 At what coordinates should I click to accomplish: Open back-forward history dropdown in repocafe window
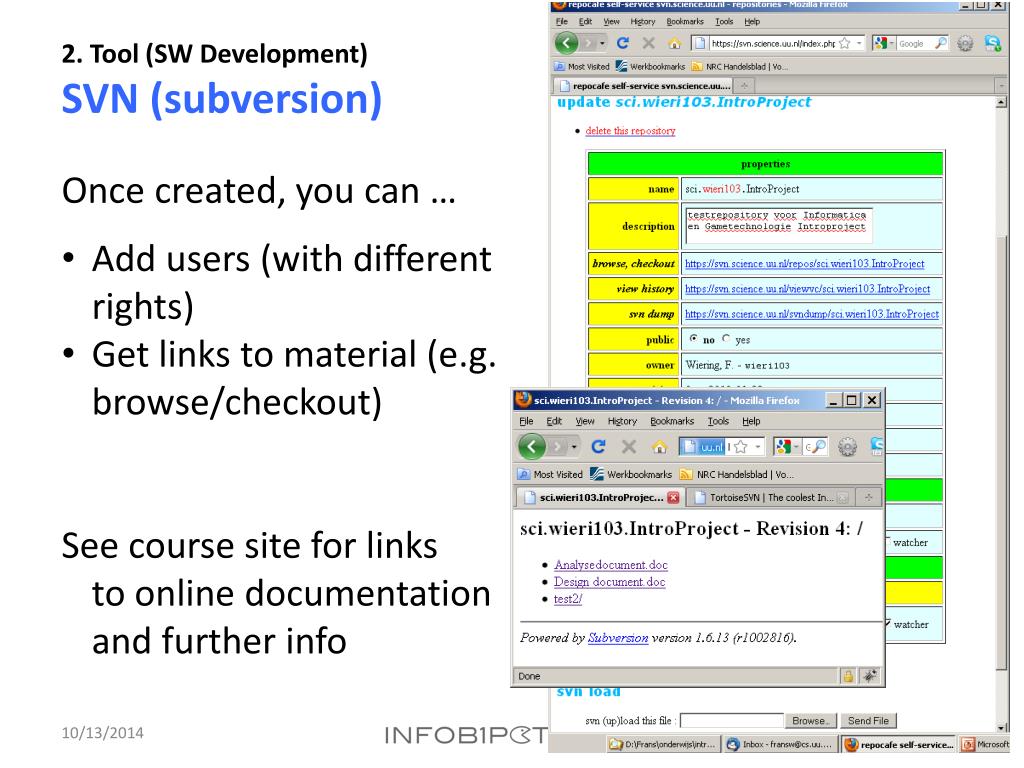[601, 43]
